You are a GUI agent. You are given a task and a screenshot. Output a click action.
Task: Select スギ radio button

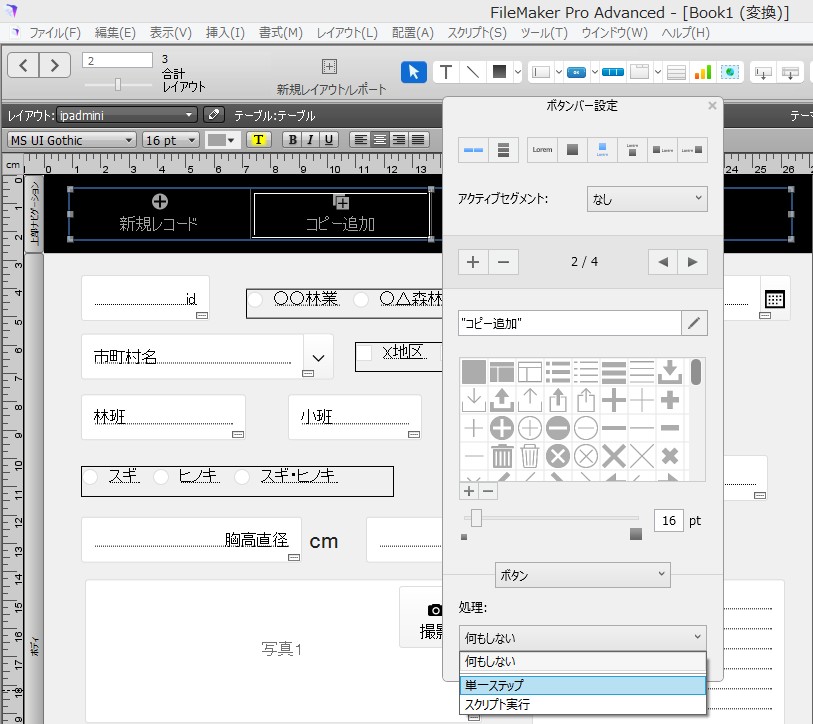coord(90,477)
